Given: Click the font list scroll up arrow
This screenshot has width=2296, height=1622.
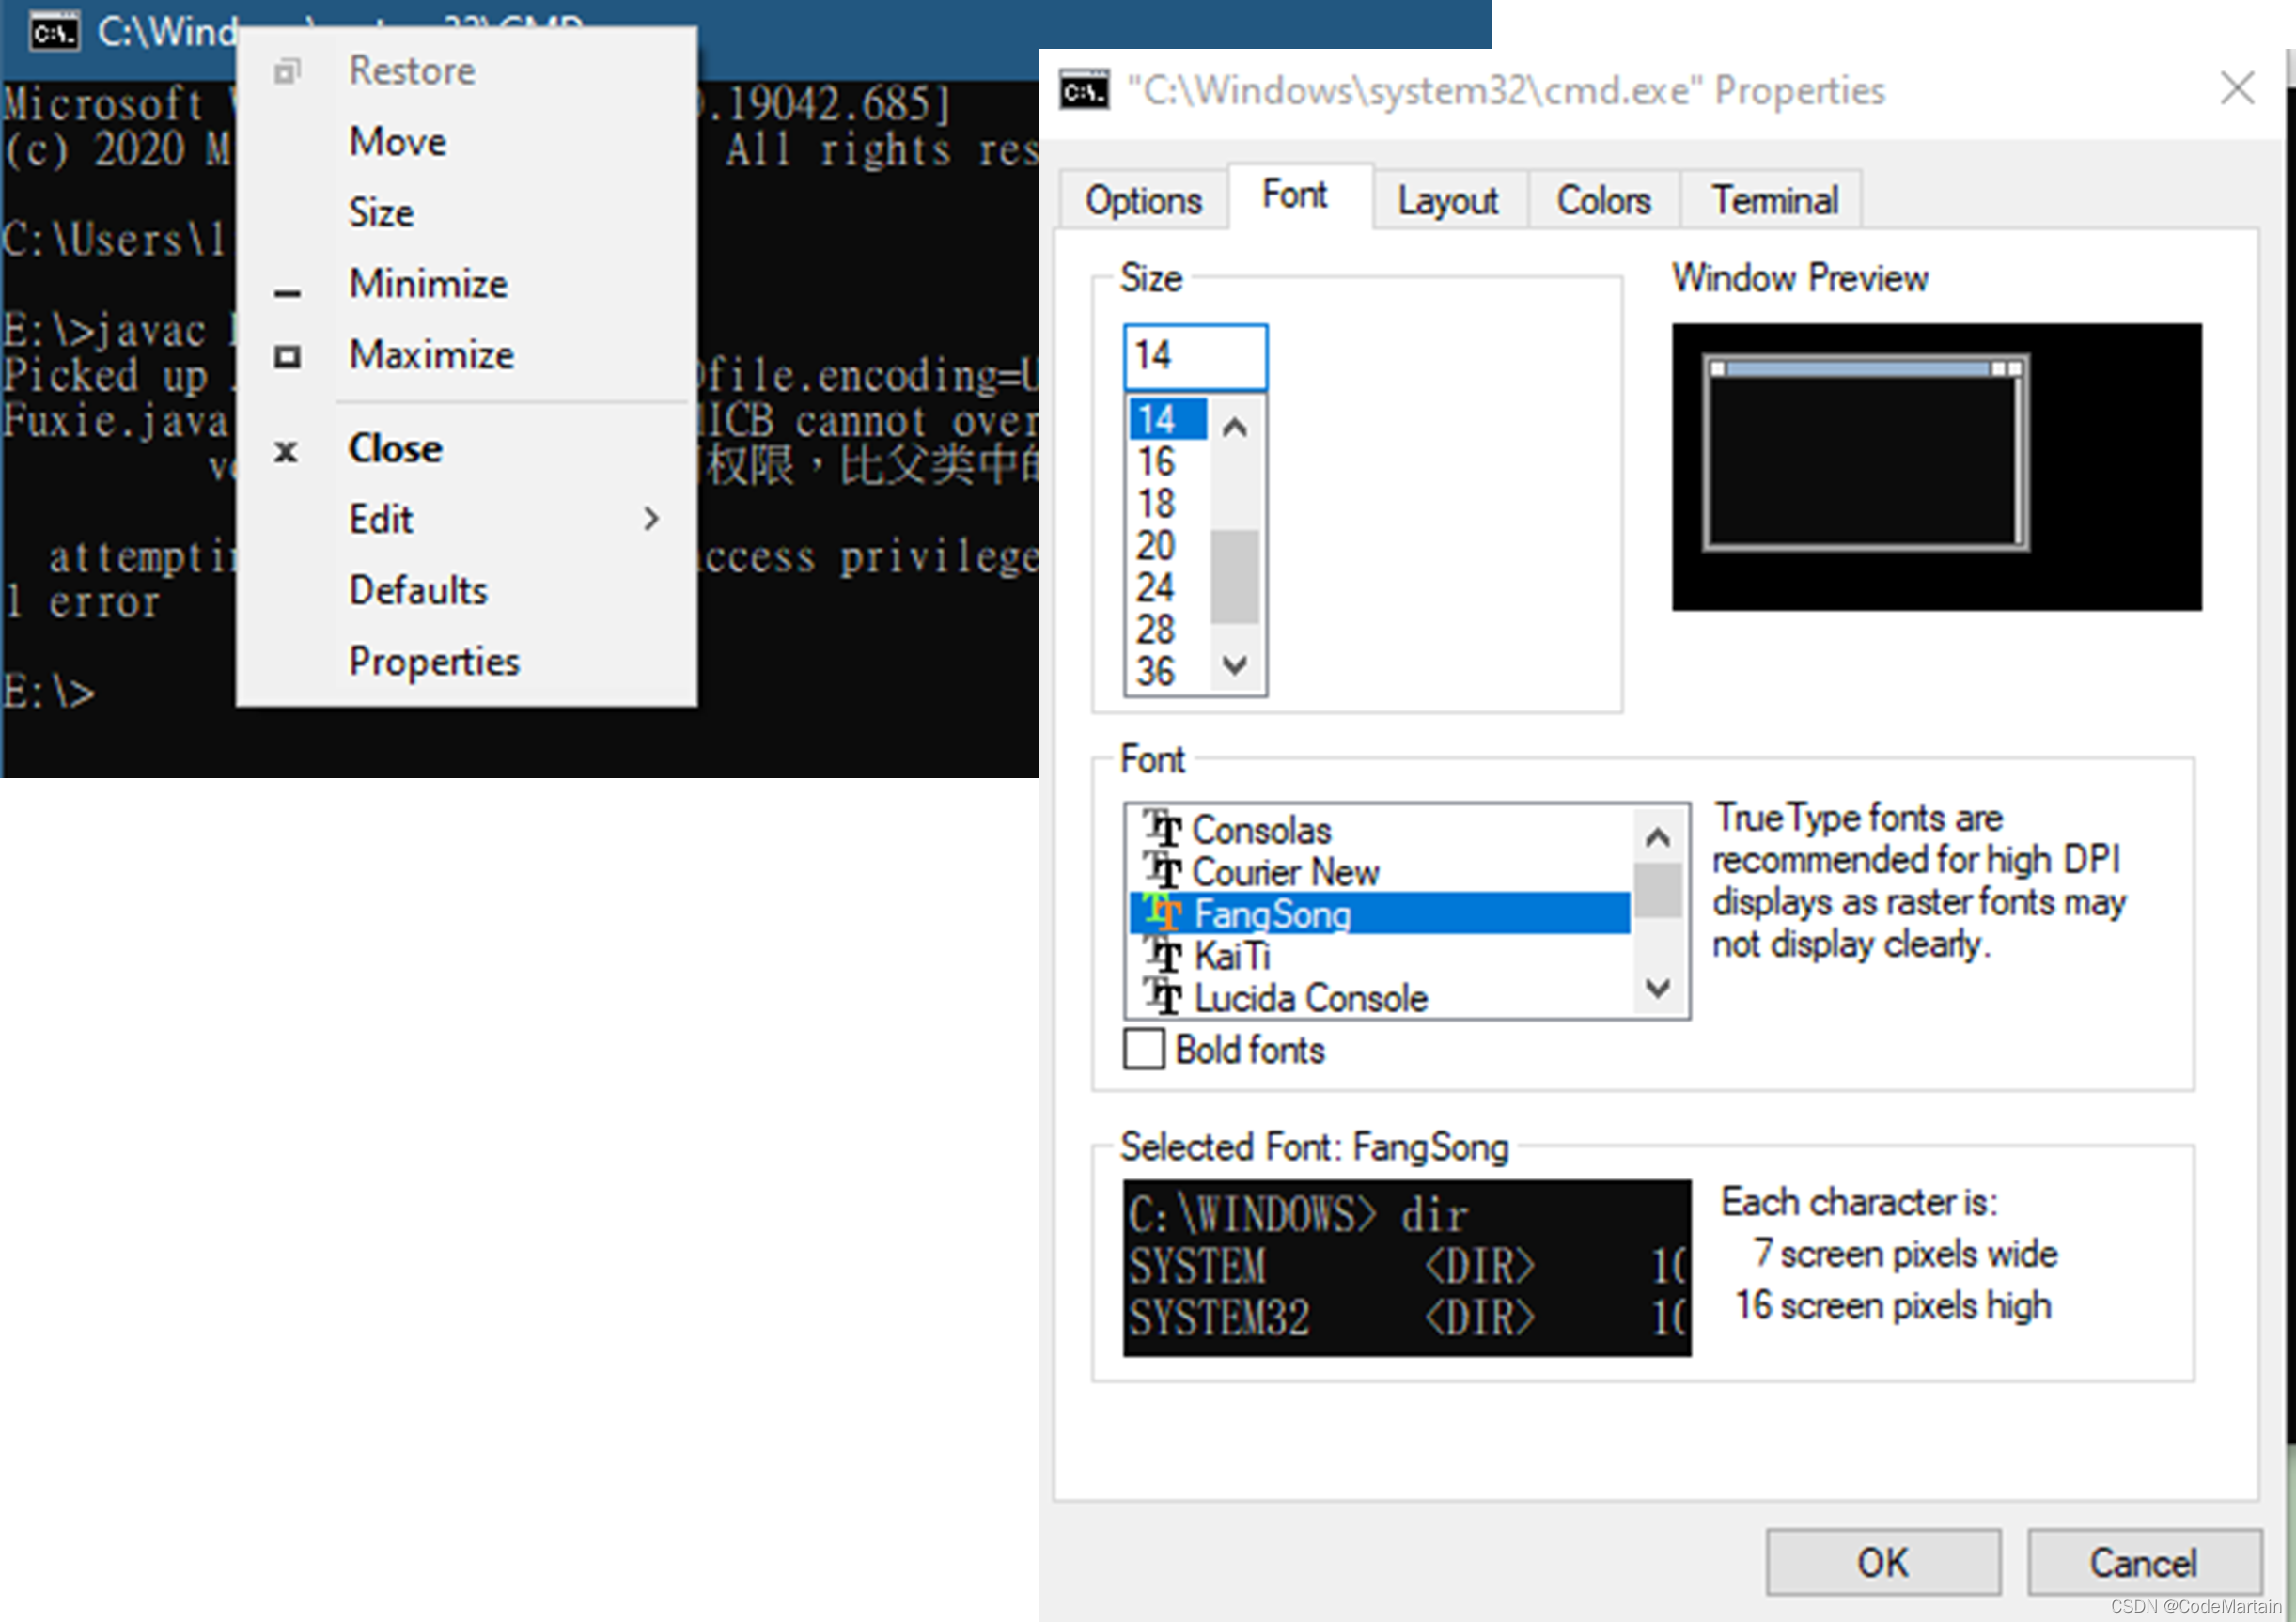Looking at the screenshot, I should coord(1658,836).
